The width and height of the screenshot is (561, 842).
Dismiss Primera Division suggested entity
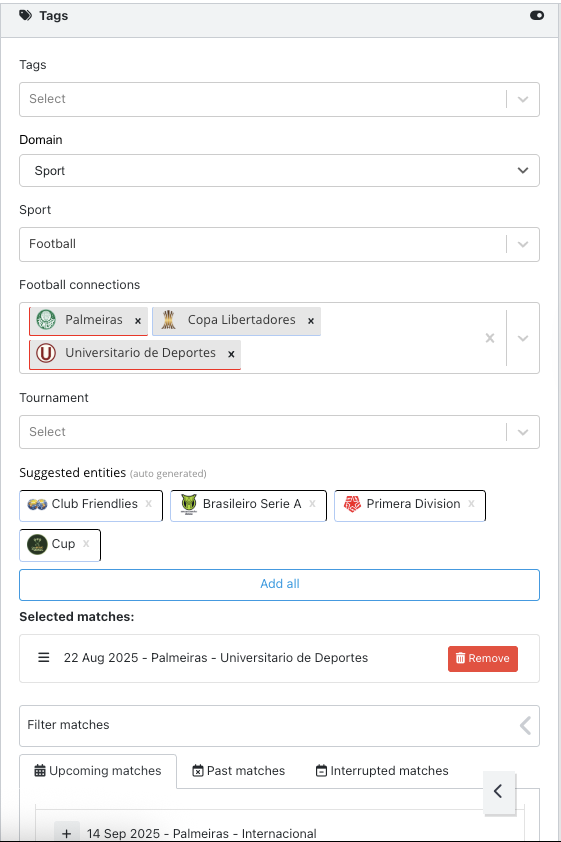point(471,504)
